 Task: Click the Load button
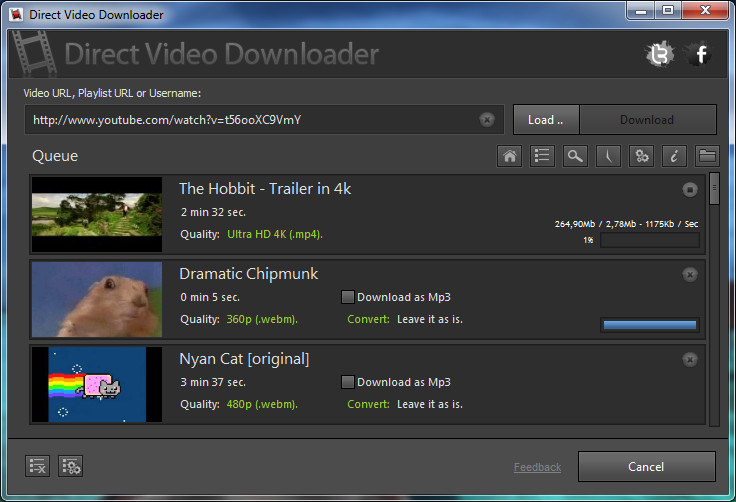pos(546,120)
